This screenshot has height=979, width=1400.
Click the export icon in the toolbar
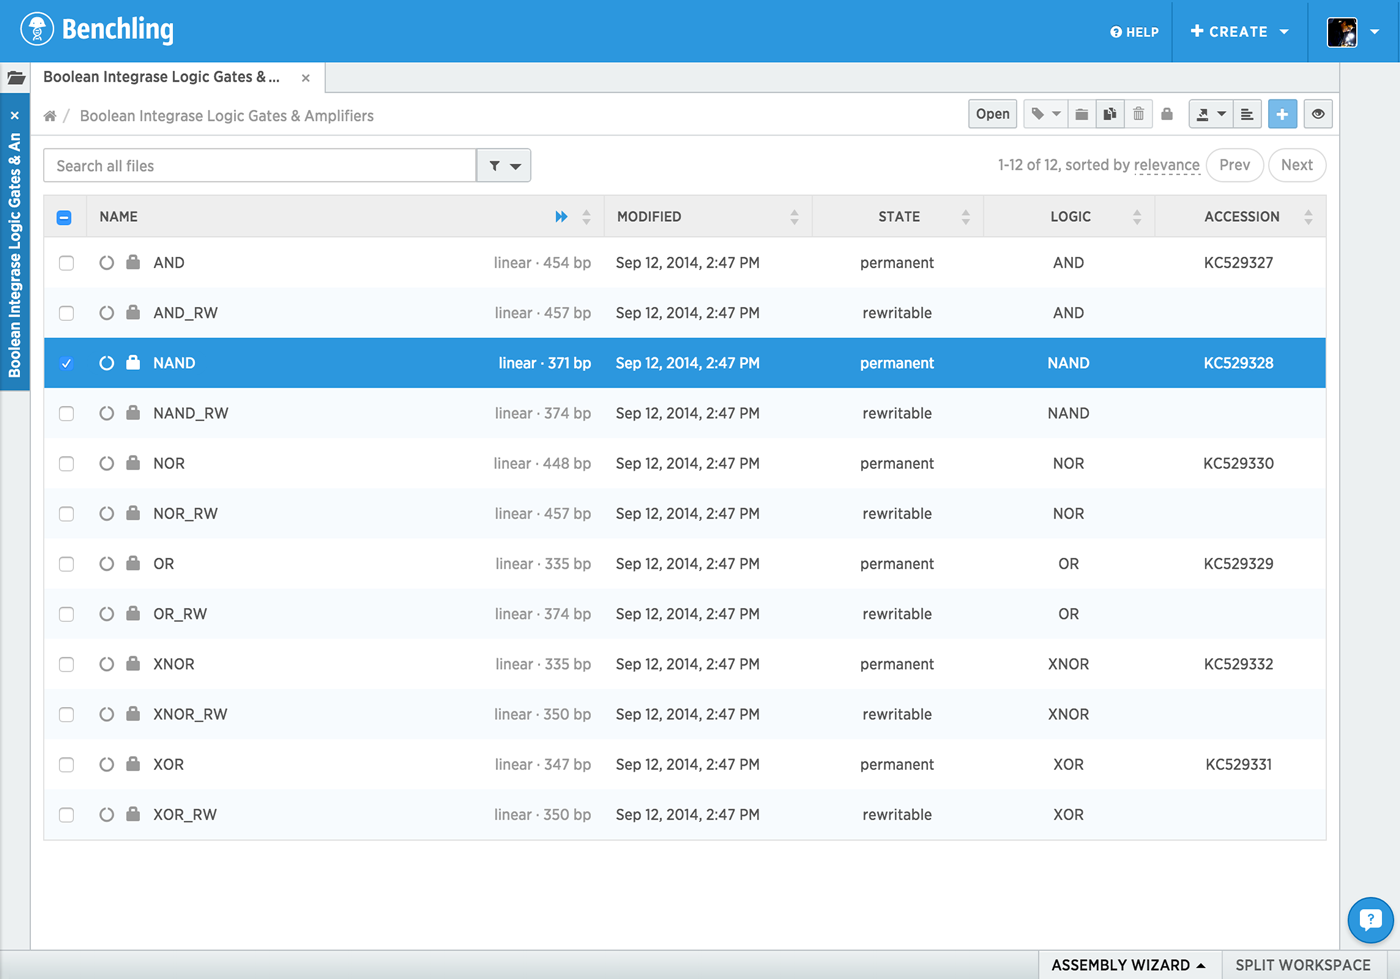point(1204,113)
